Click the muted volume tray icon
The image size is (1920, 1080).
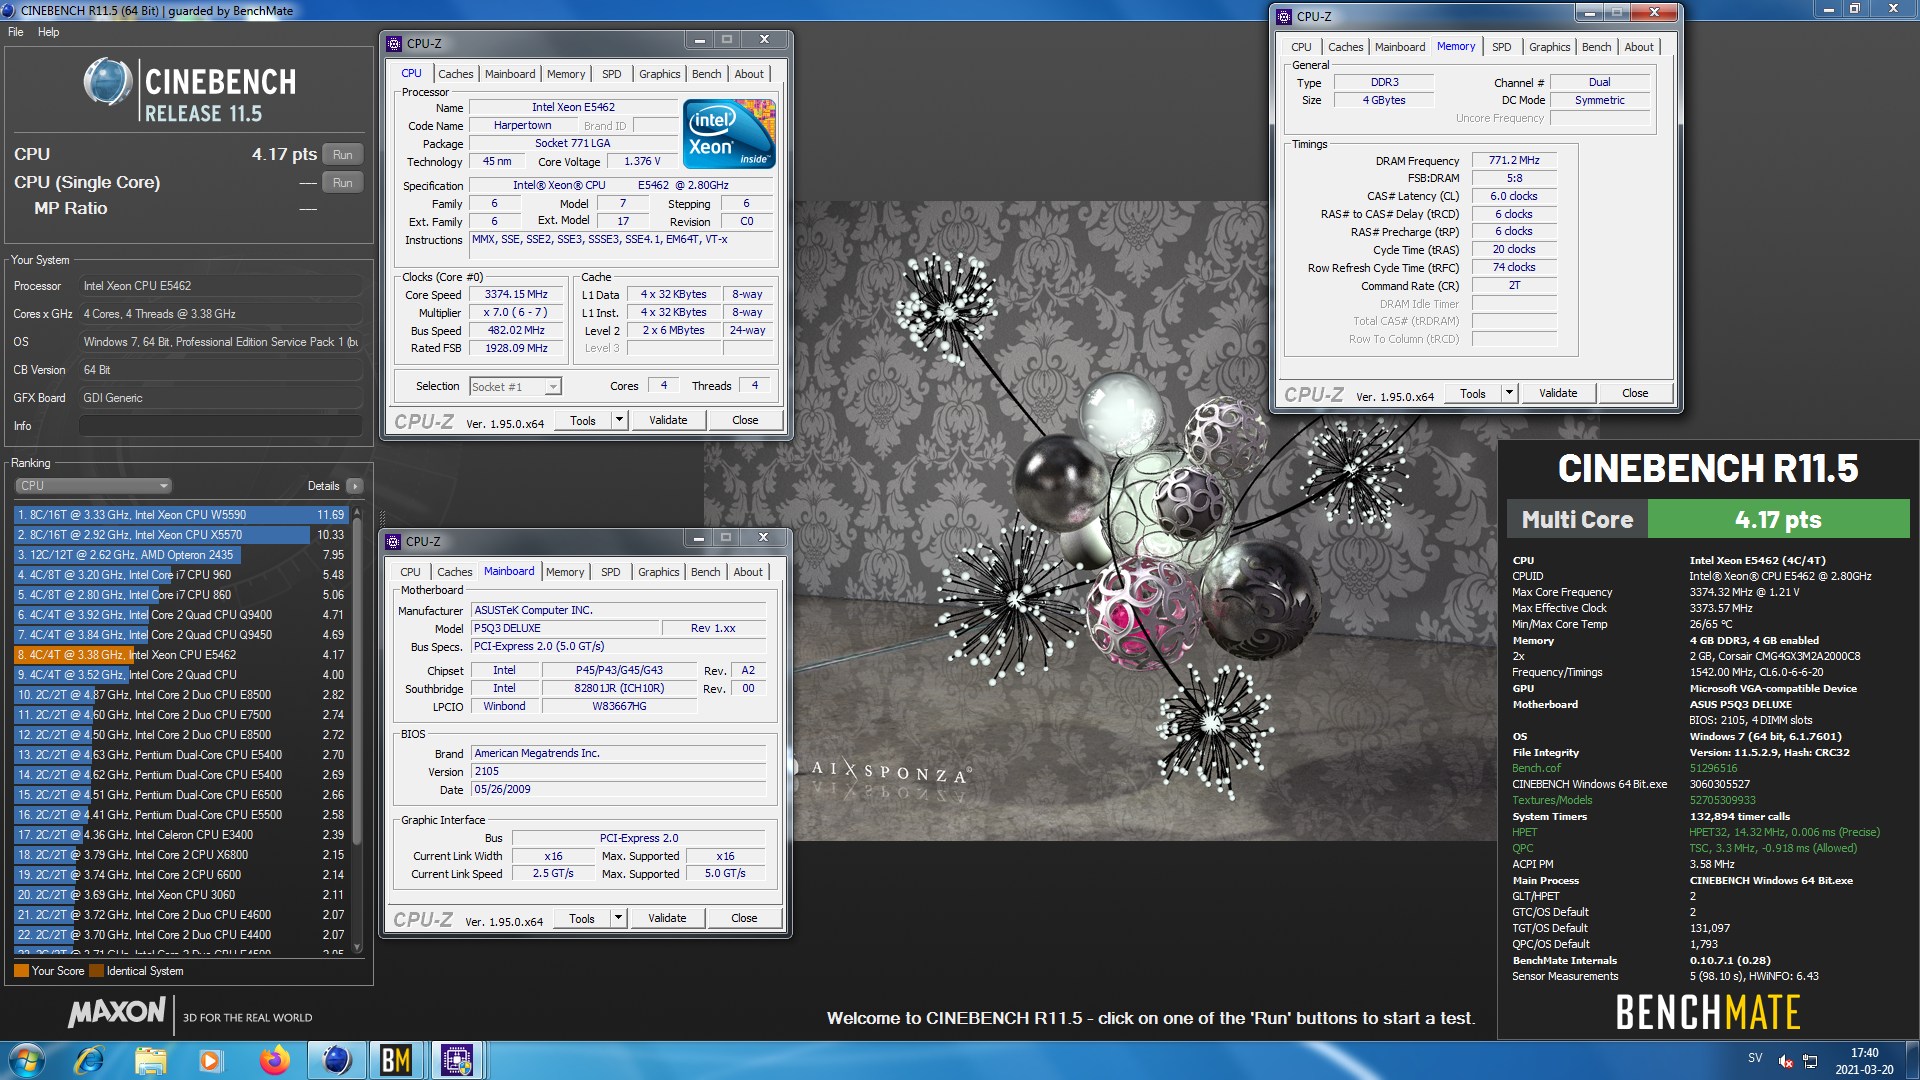[1785, 1061]
